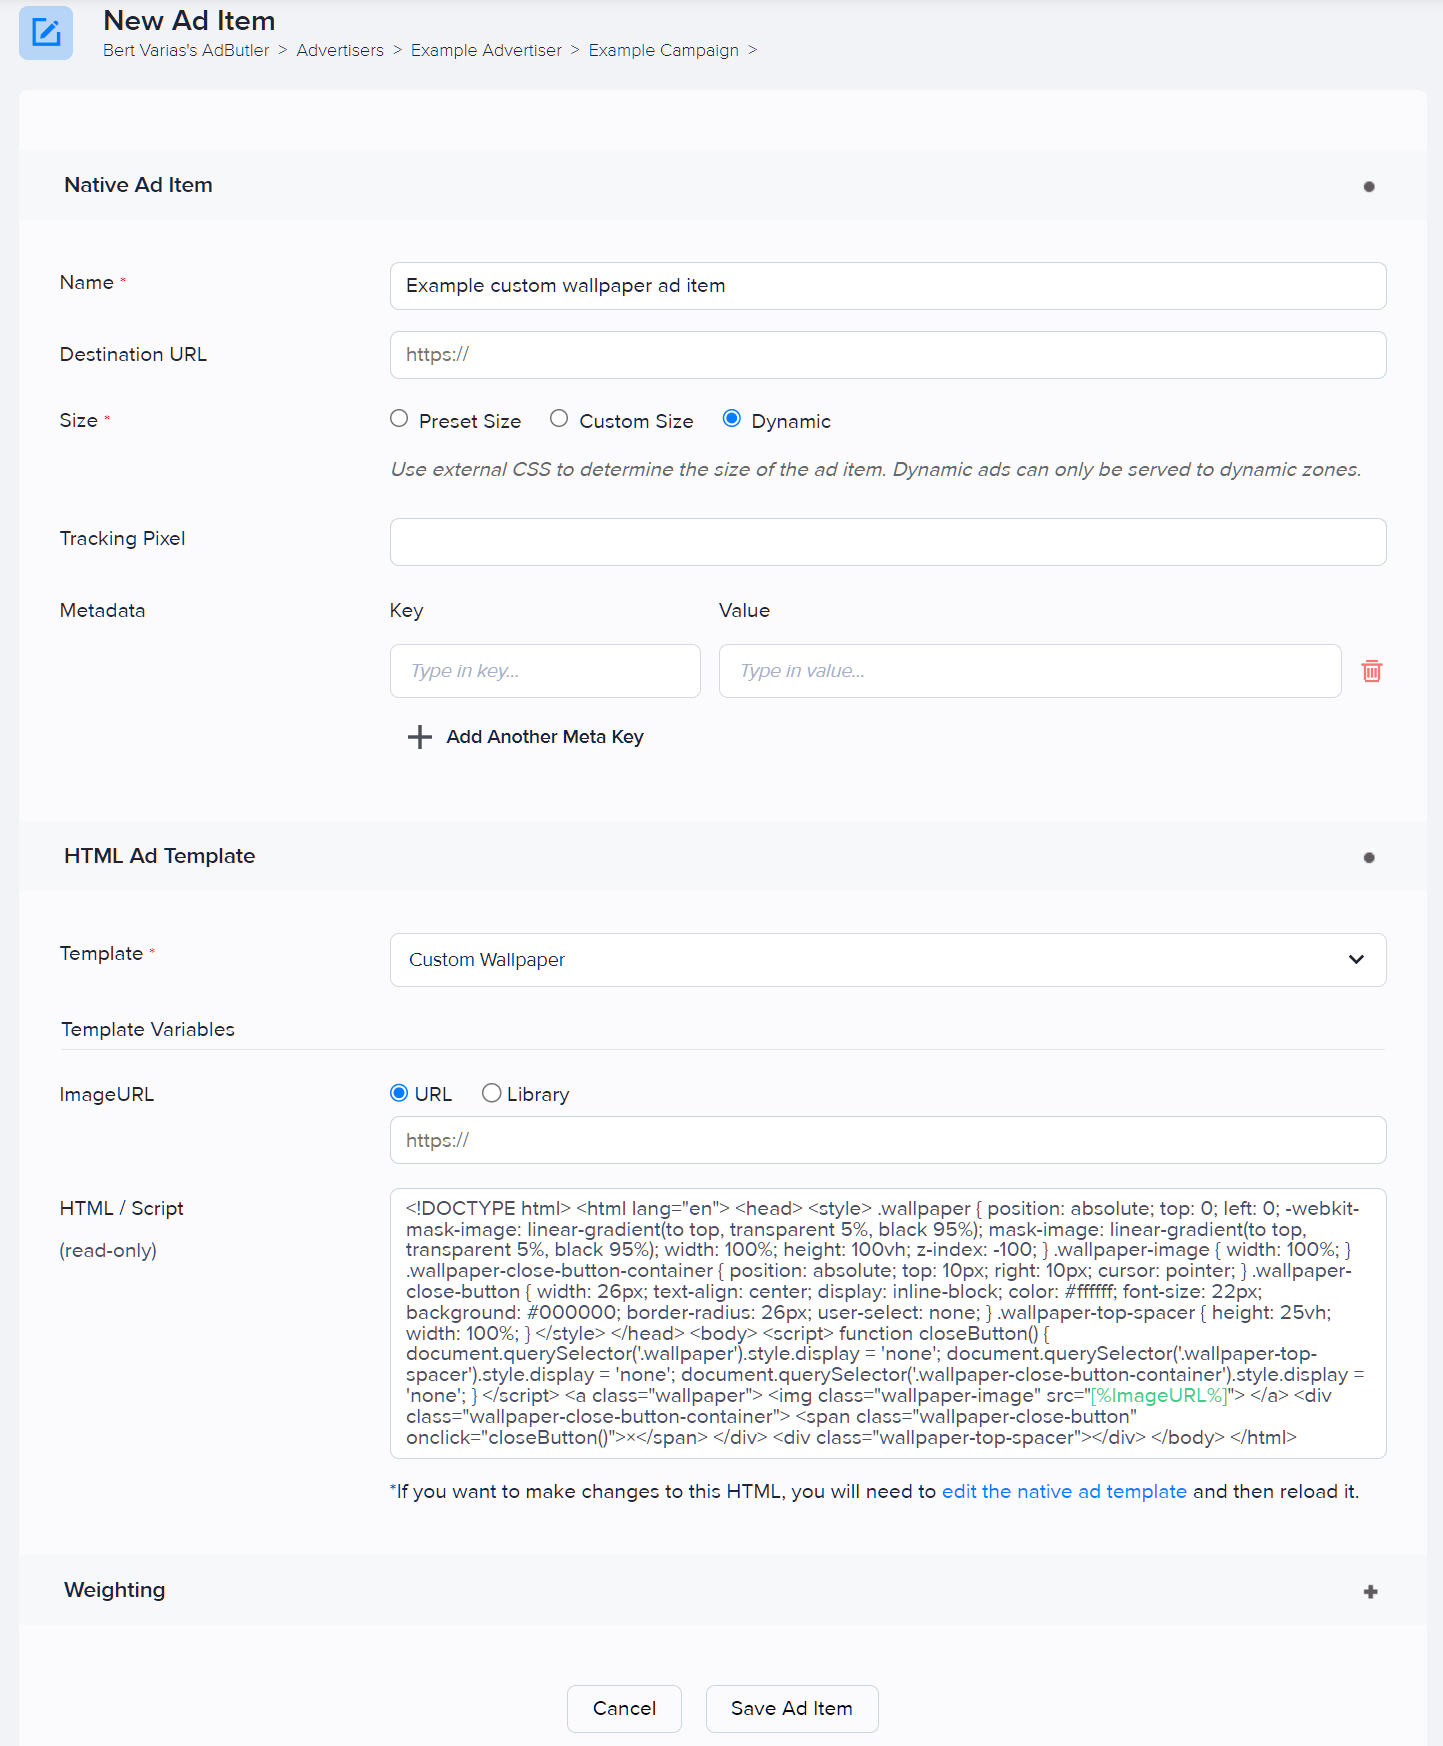1443x1746 pixels.
Task: Click inside the Destination URL field
Action: coord(887,355)
